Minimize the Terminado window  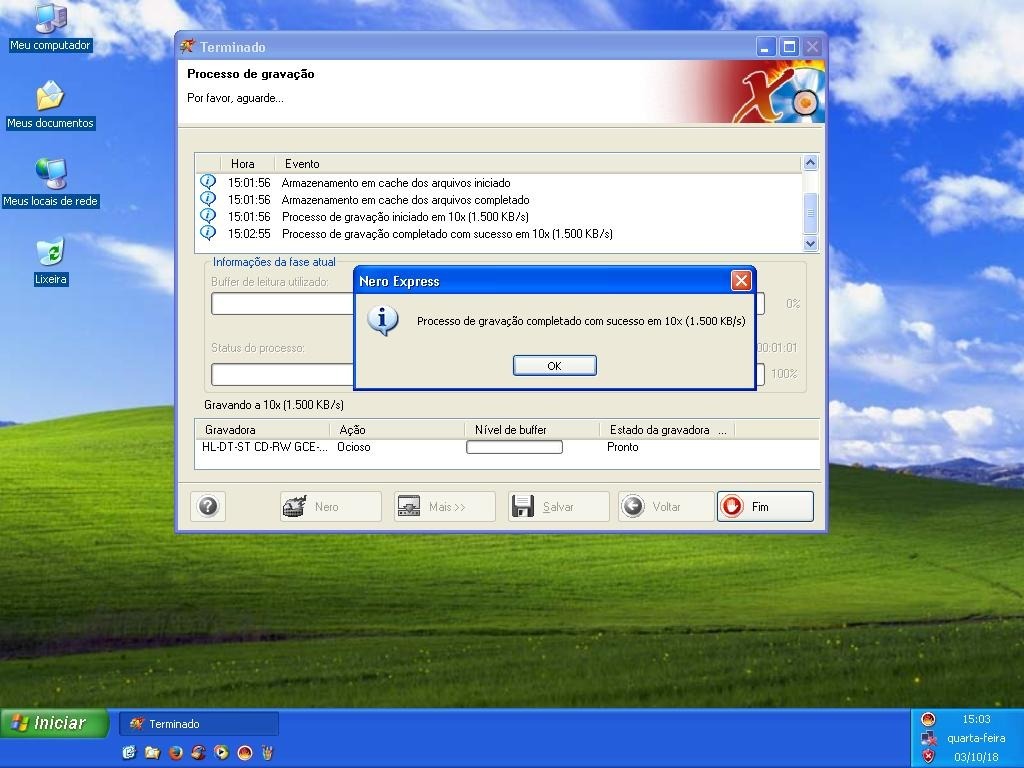(766, 47)
